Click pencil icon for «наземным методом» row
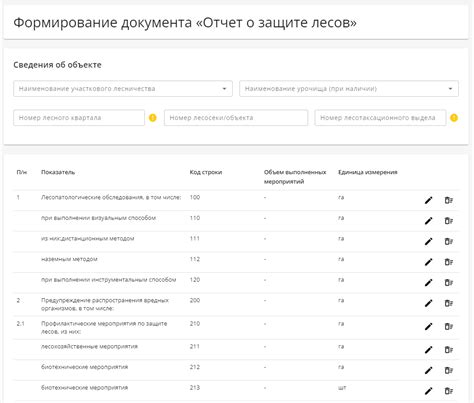The width and height of the screenshot is (474, 403). 428,262
